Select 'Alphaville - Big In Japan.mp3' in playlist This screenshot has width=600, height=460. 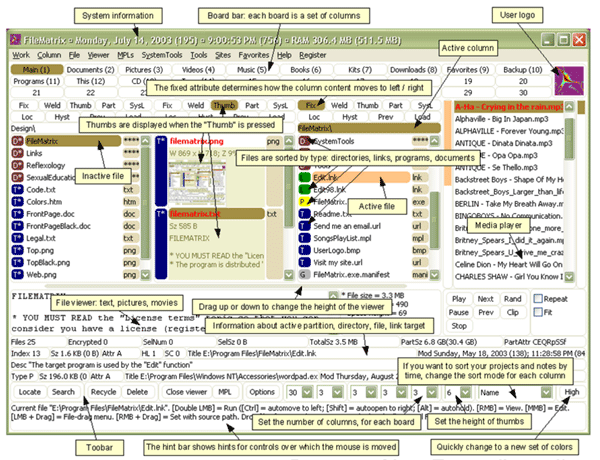tap(502, 119)
